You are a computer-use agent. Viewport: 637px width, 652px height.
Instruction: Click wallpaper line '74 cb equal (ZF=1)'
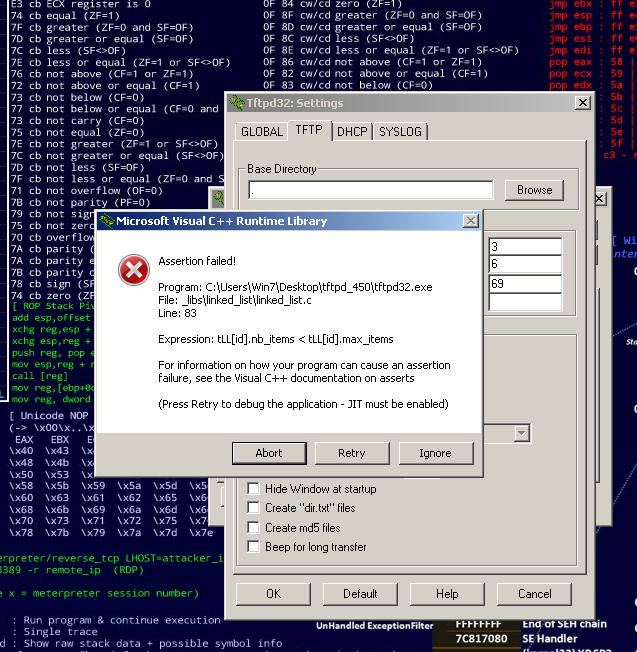click(x=64, y=16)
